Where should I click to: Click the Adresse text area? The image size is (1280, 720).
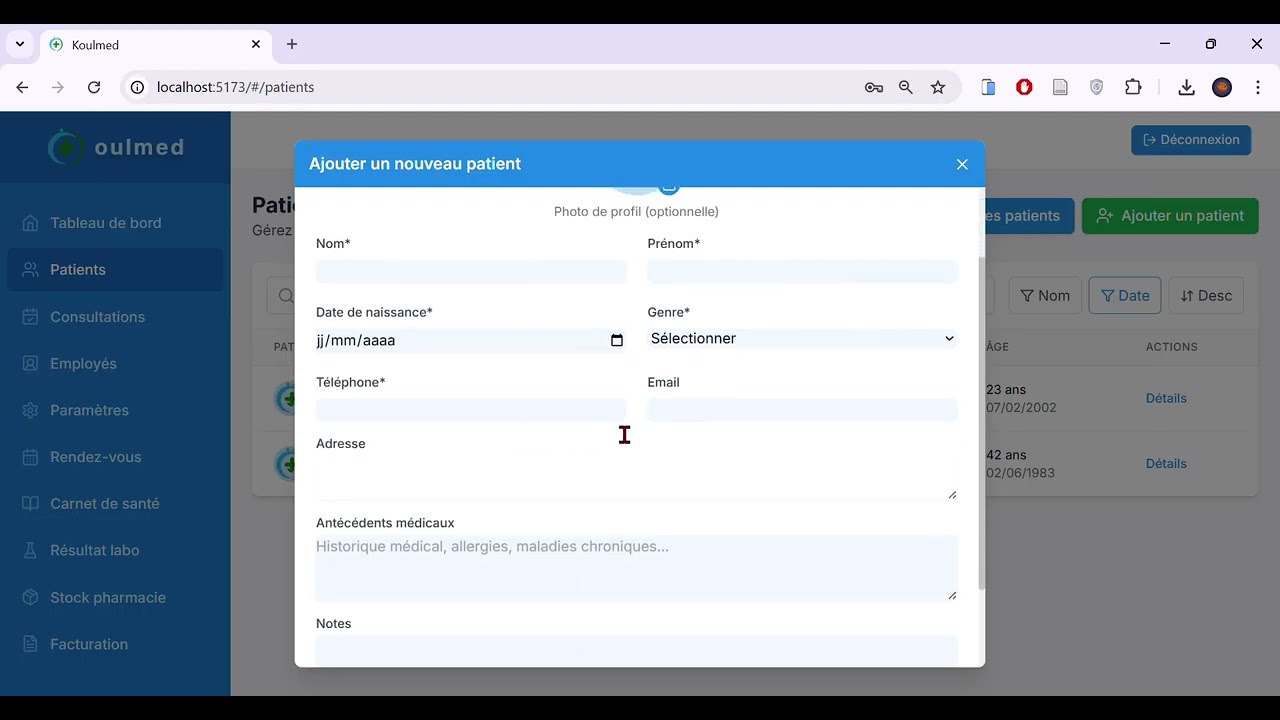click(x=636, y=480)
